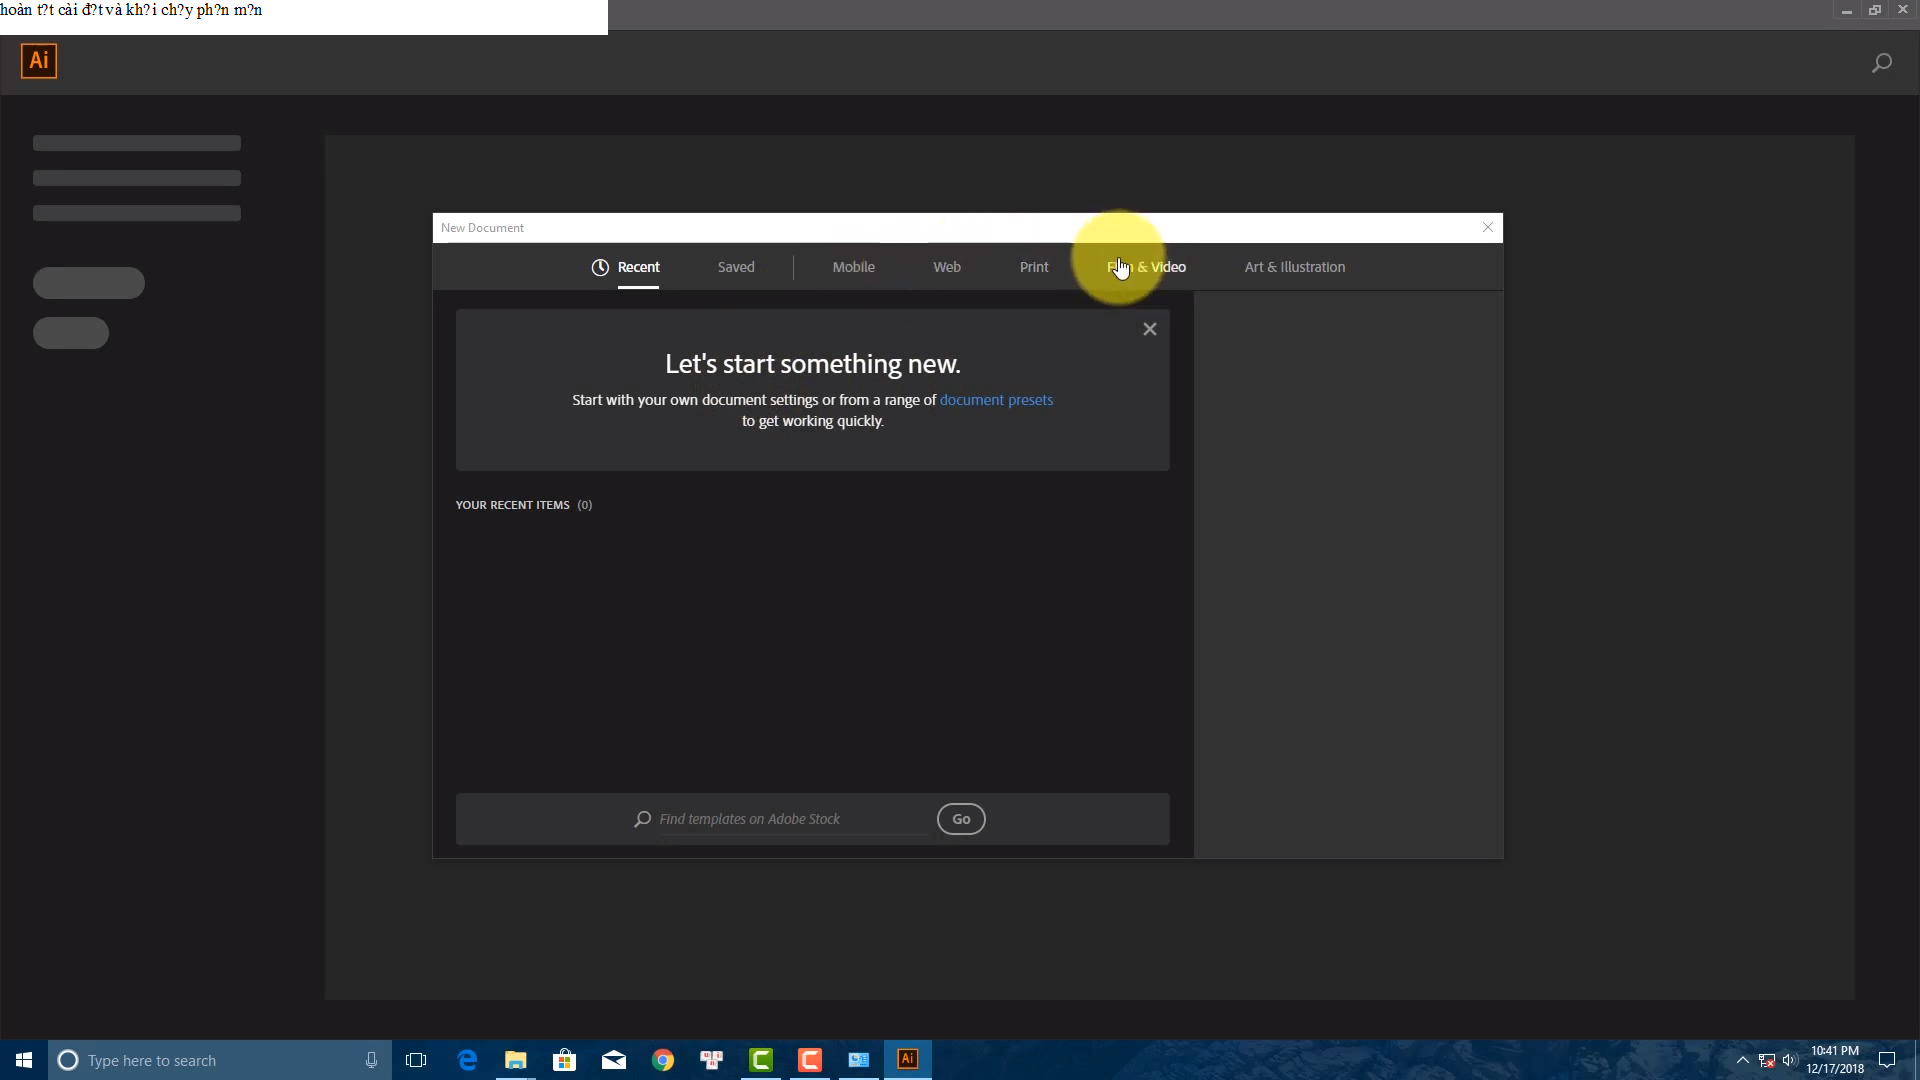Select the Mobile presets tab
The image size is (1920, 1080).
coord(853,267)
